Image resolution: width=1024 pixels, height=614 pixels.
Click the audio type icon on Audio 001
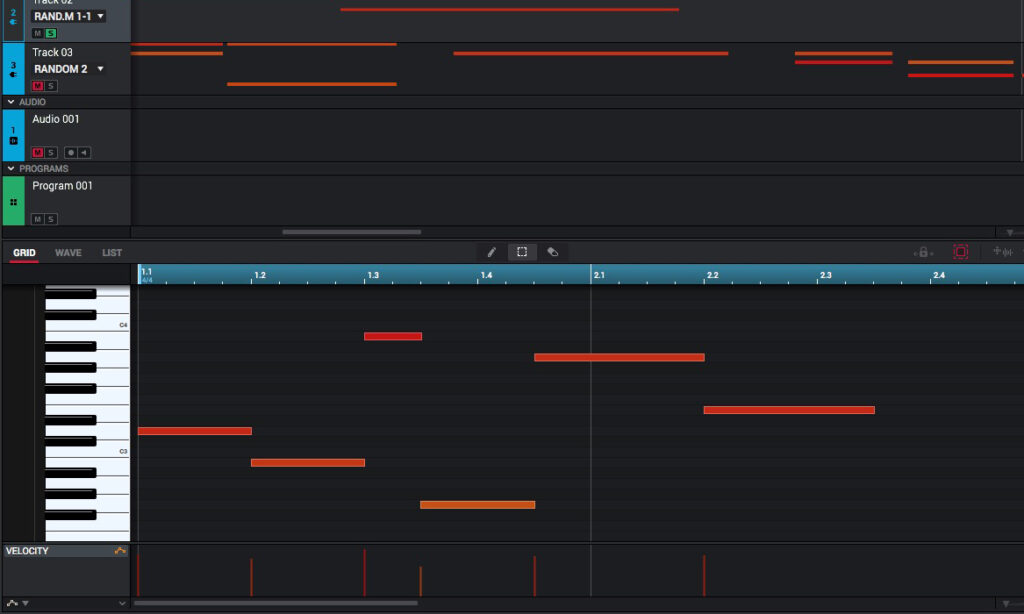click(13, 140)
